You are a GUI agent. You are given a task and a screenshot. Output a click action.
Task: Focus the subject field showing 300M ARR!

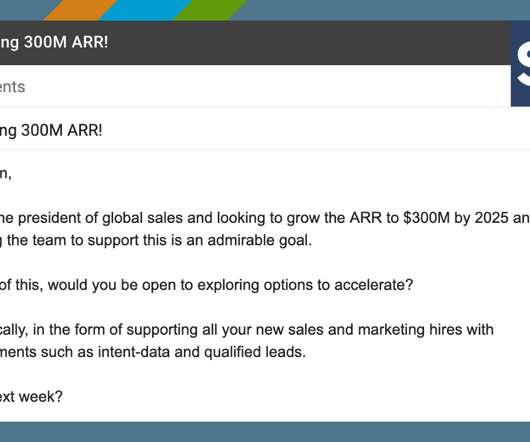[x=265, y=130]
